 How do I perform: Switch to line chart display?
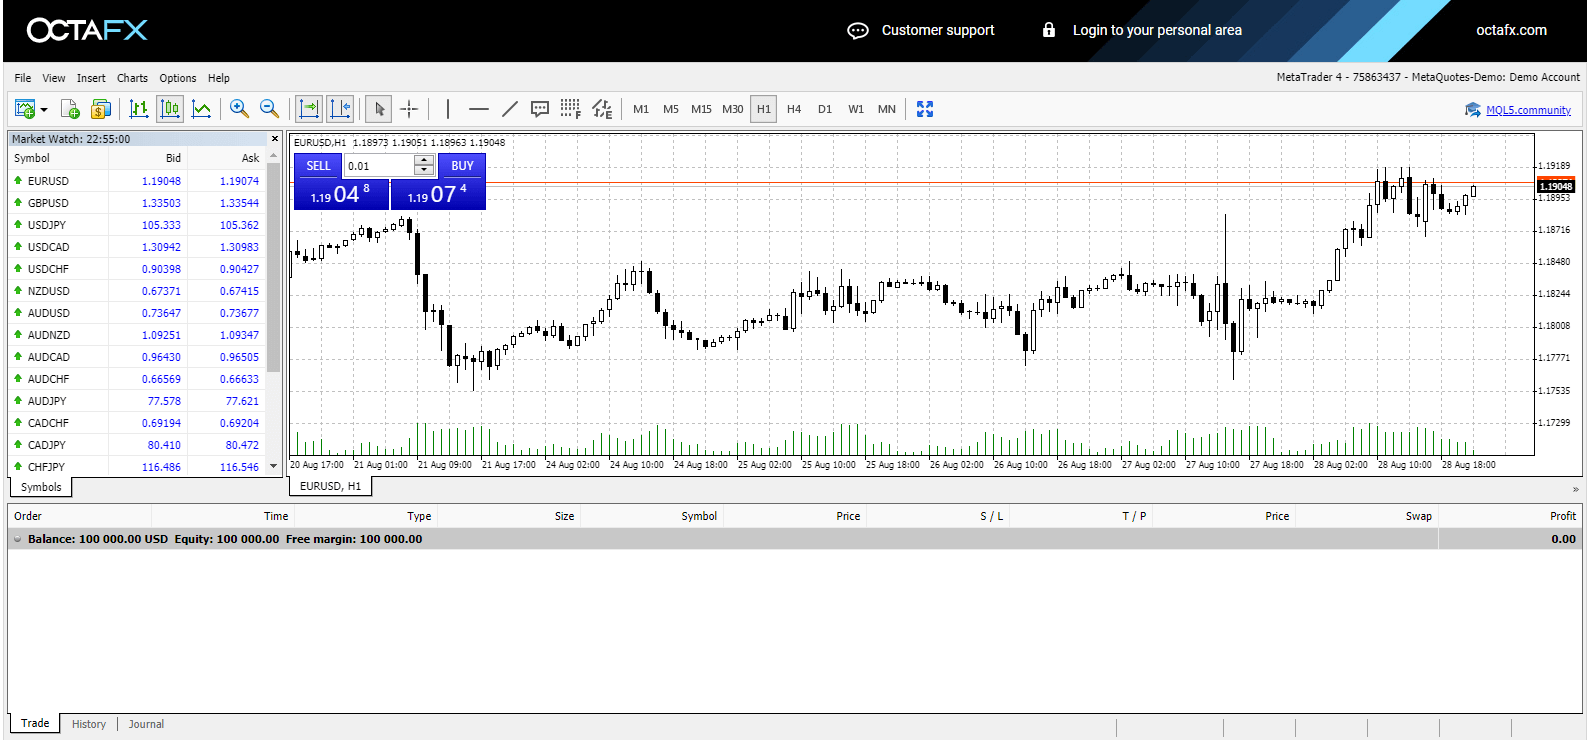tap(201, 109)
